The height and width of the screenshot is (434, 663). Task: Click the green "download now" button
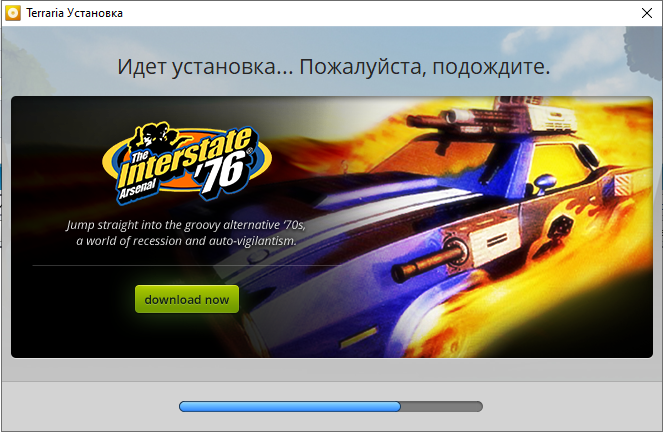click(x=187, y=299)
